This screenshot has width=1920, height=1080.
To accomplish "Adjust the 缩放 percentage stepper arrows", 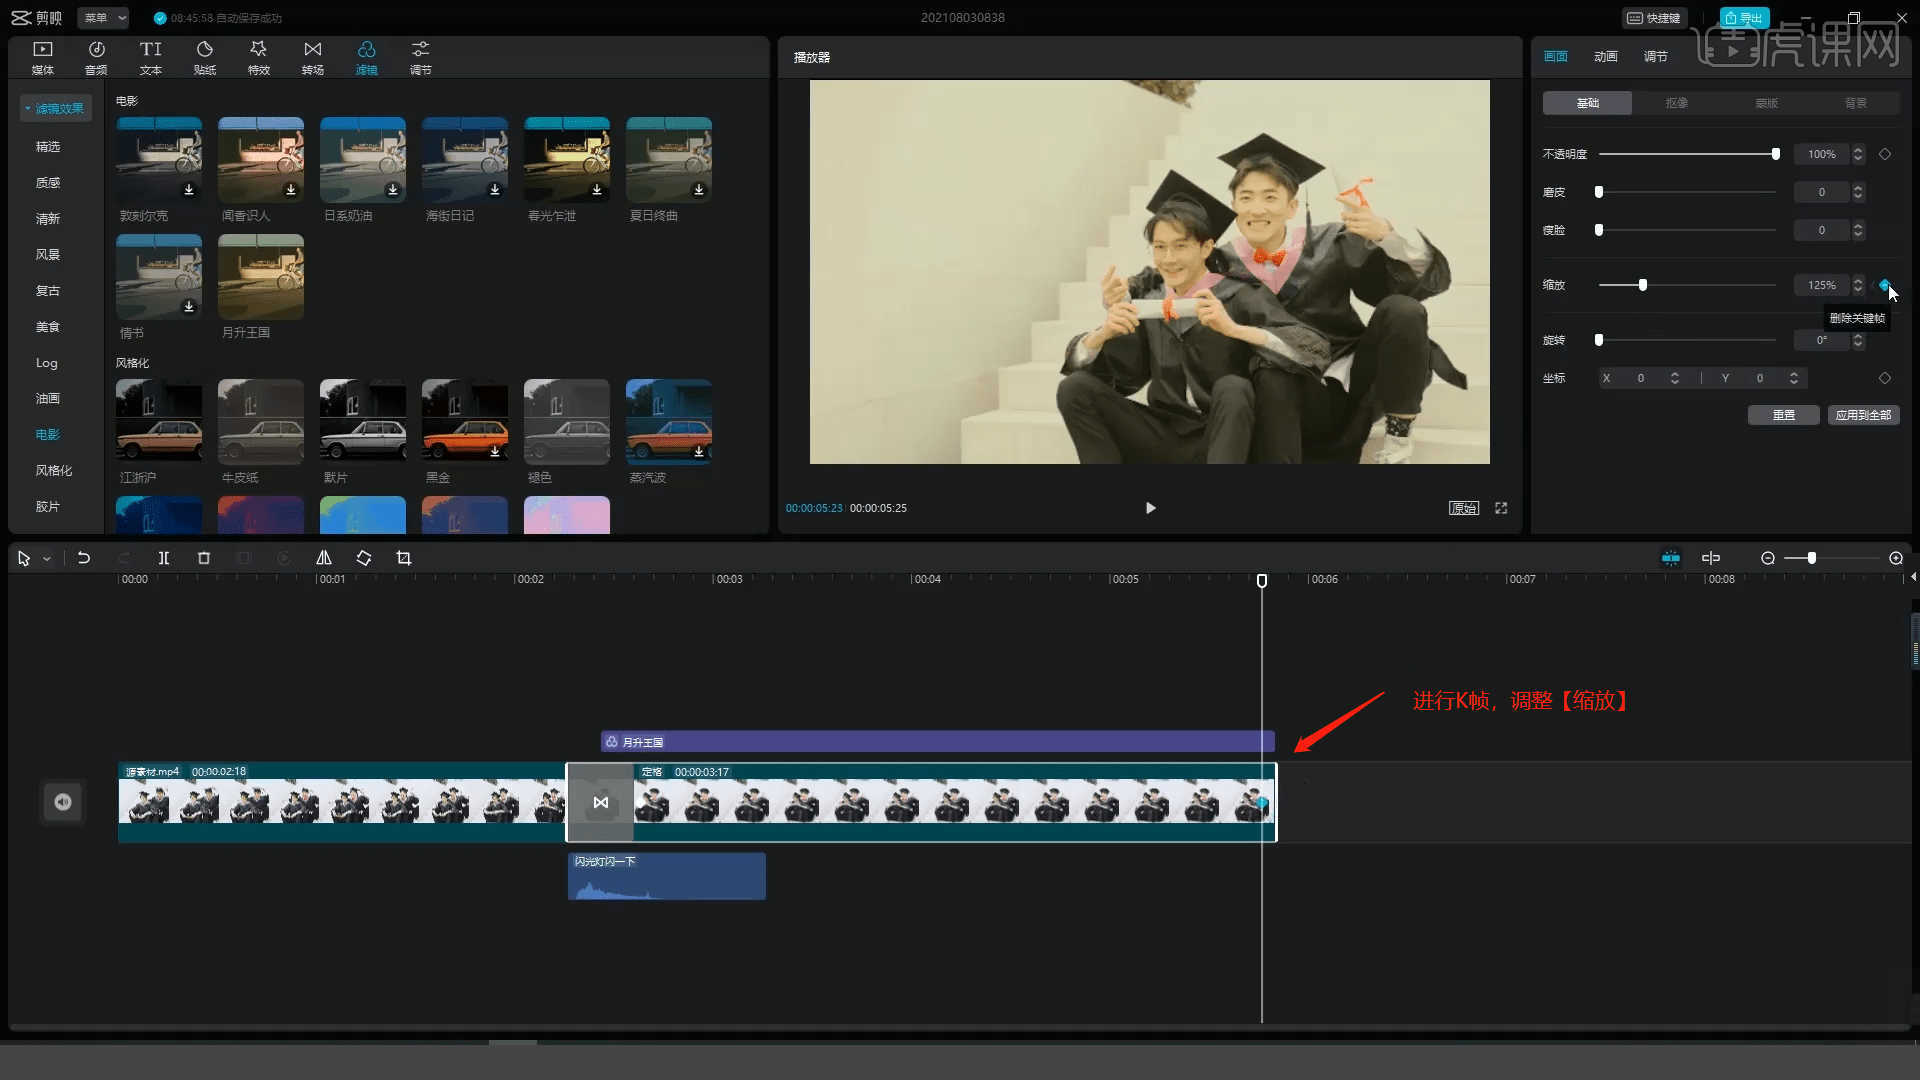I will [1858, 285].
